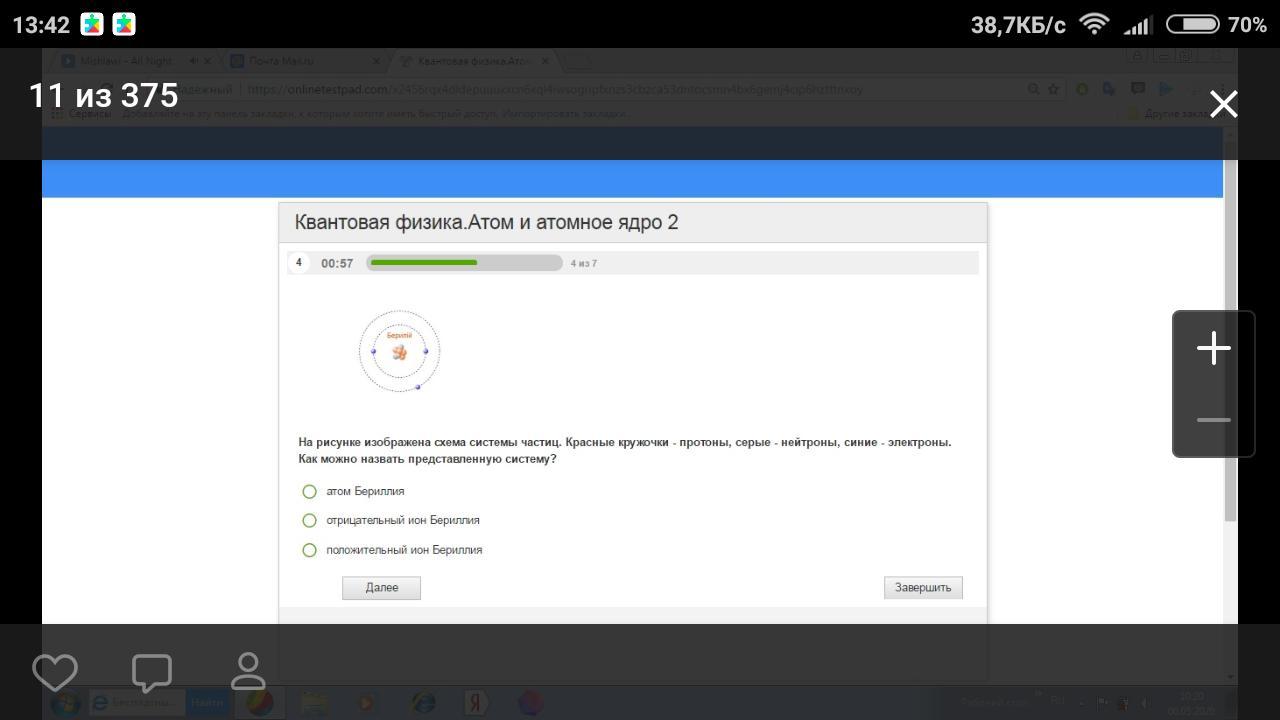Select the '11 из 375' photo counter
This screenshot has width=1280, height=720.
click(104, 95)
